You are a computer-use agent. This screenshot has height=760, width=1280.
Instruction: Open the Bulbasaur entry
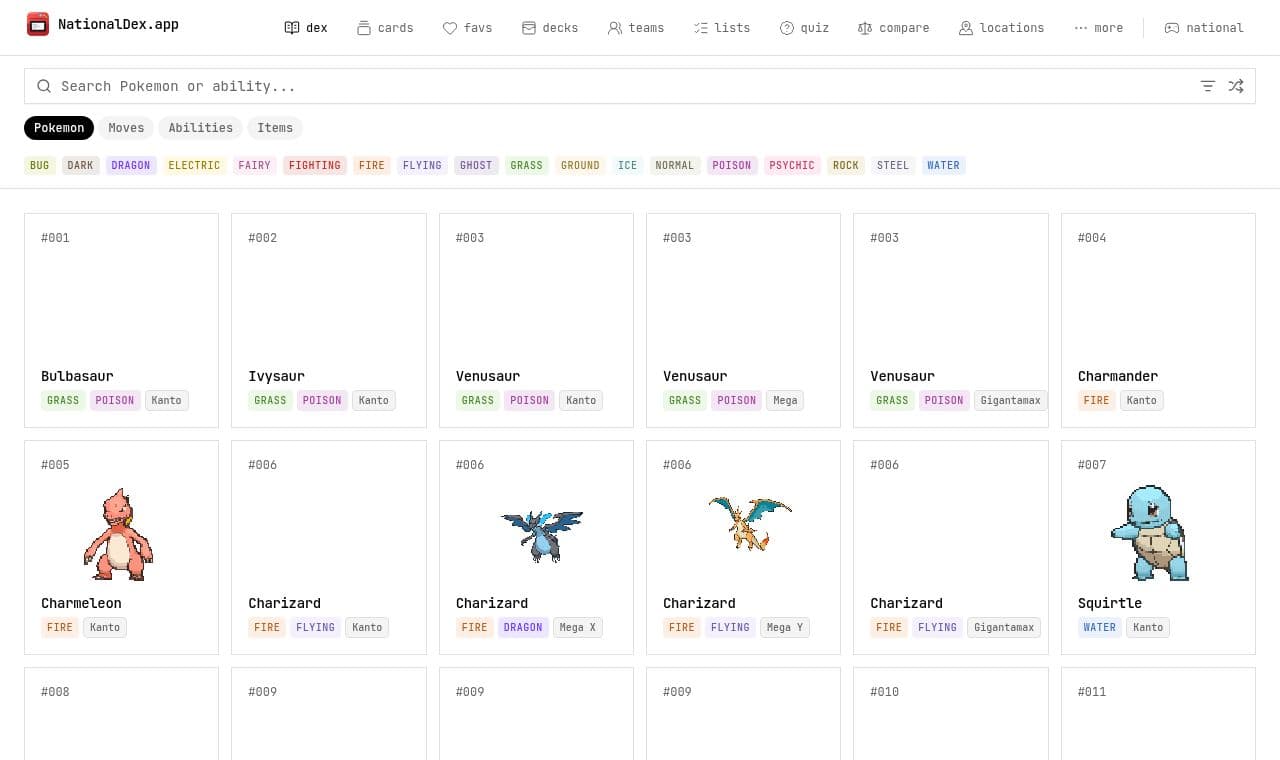coord(121,320)
